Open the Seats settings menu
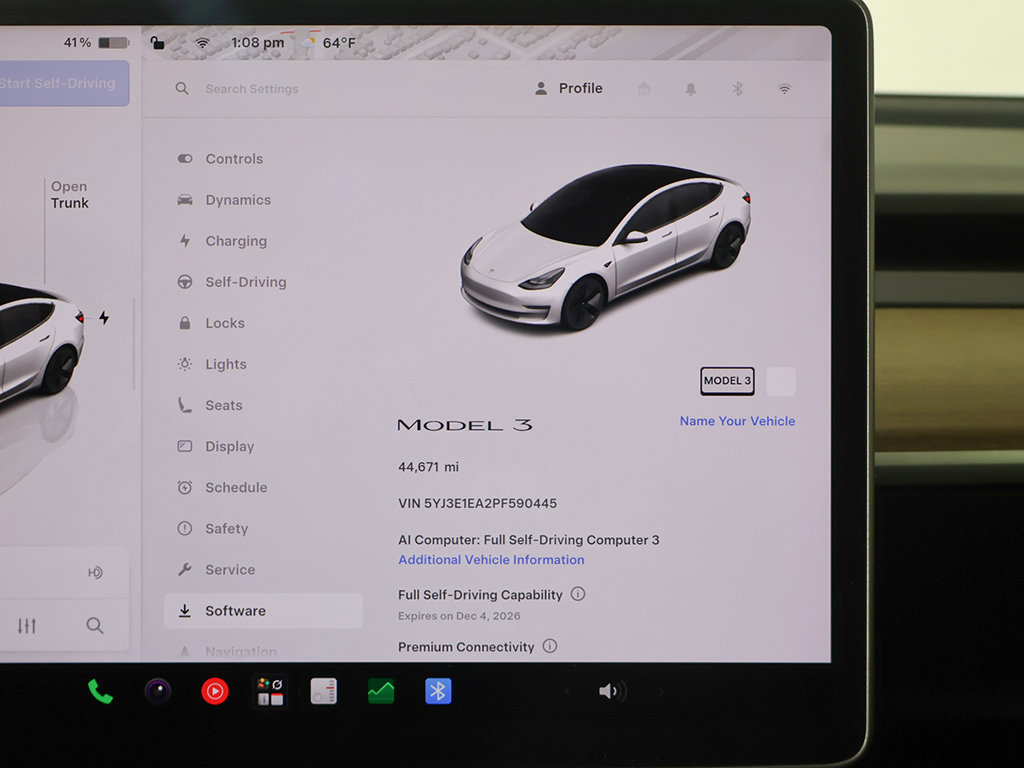This screenshot has height=768, width=1024. [x=263, y=406]
